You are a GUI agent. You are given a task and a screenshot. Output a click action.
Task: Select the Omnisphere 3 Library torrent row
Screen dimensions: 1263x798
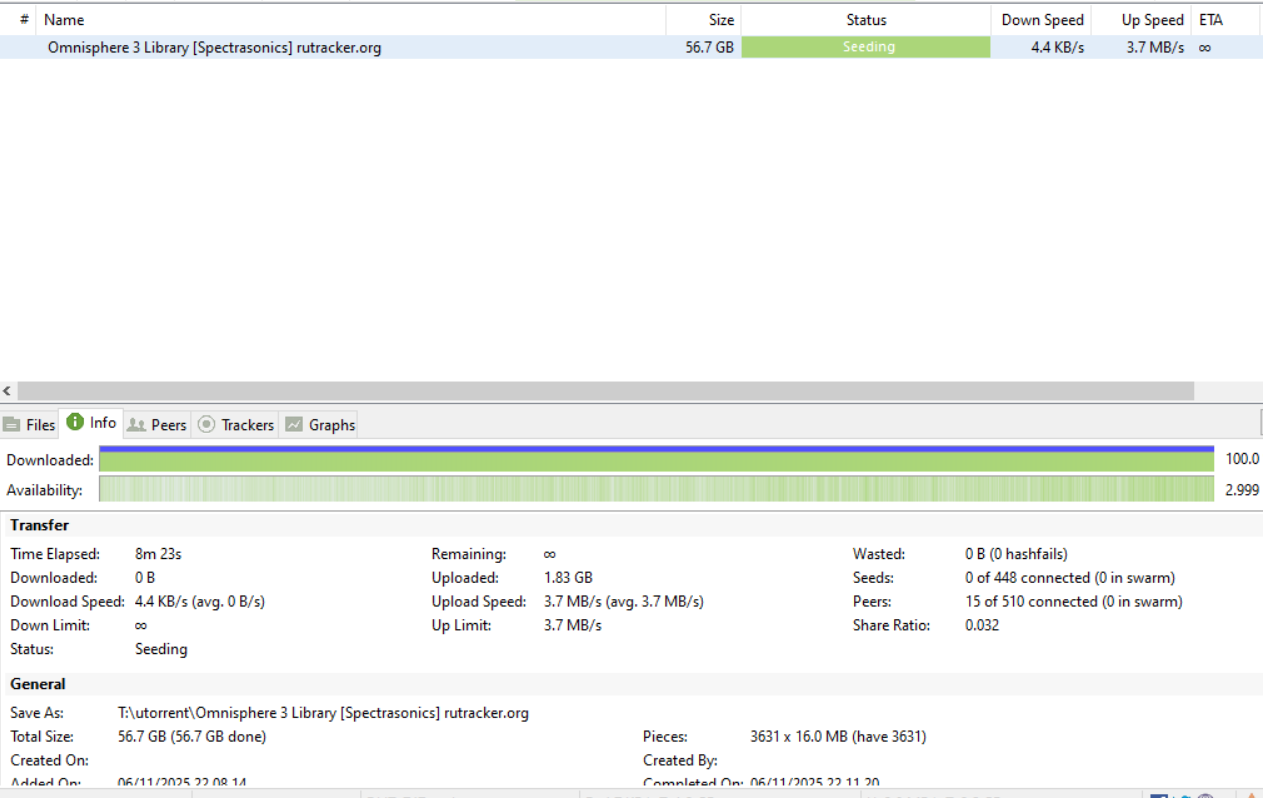click(214, 47)
